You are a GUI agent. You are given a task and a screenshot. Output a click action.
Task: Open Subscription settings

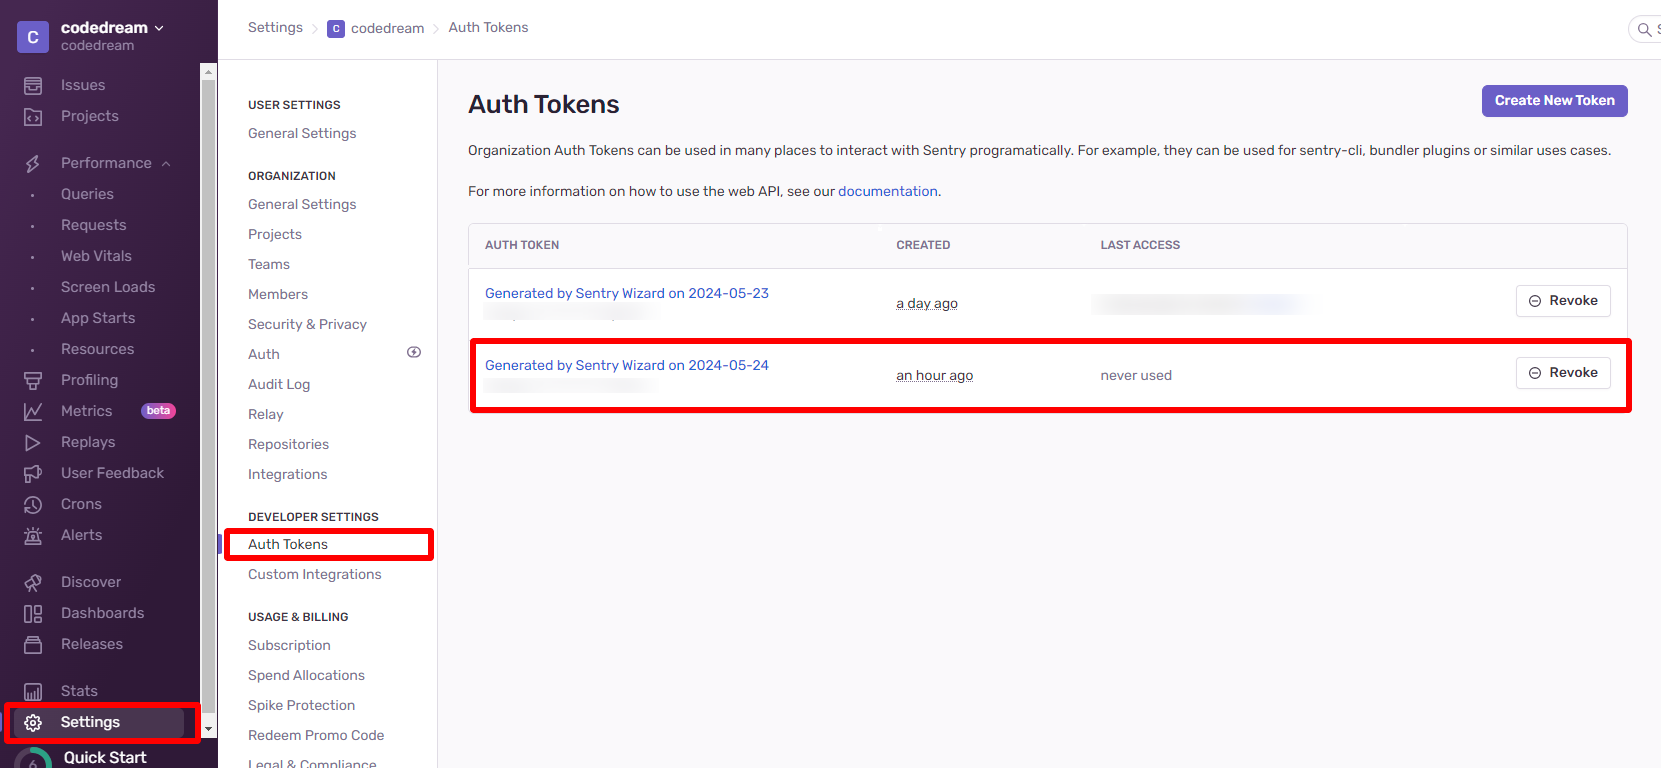point(289,645)
